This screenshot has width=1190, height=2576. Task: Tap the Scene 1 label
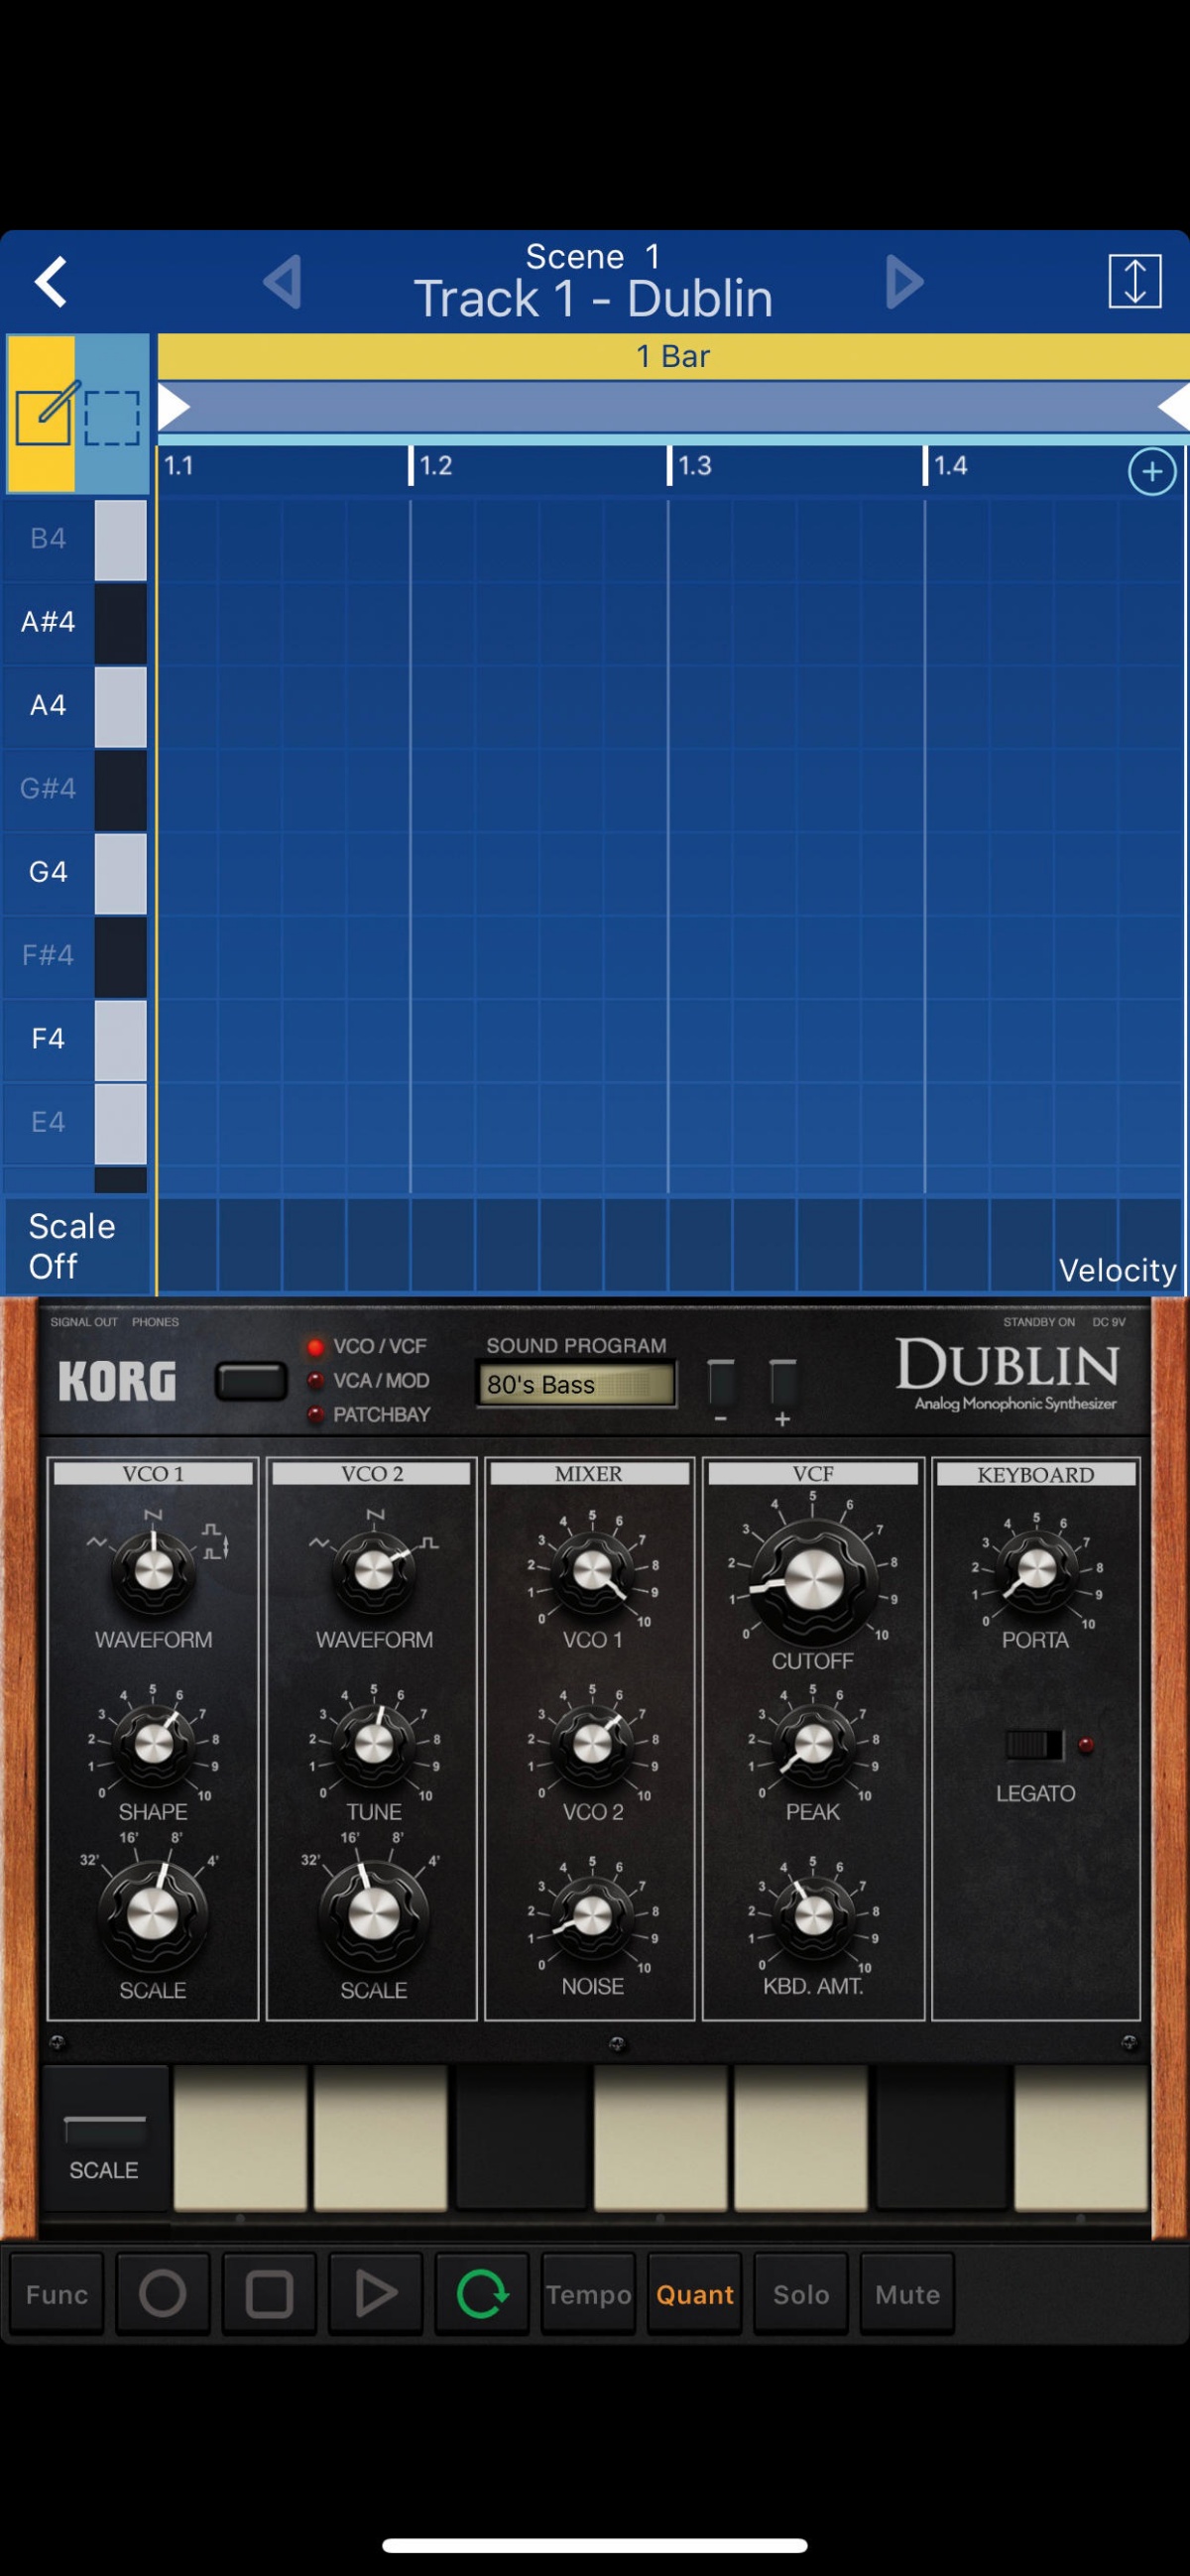[x=594, y=257]
